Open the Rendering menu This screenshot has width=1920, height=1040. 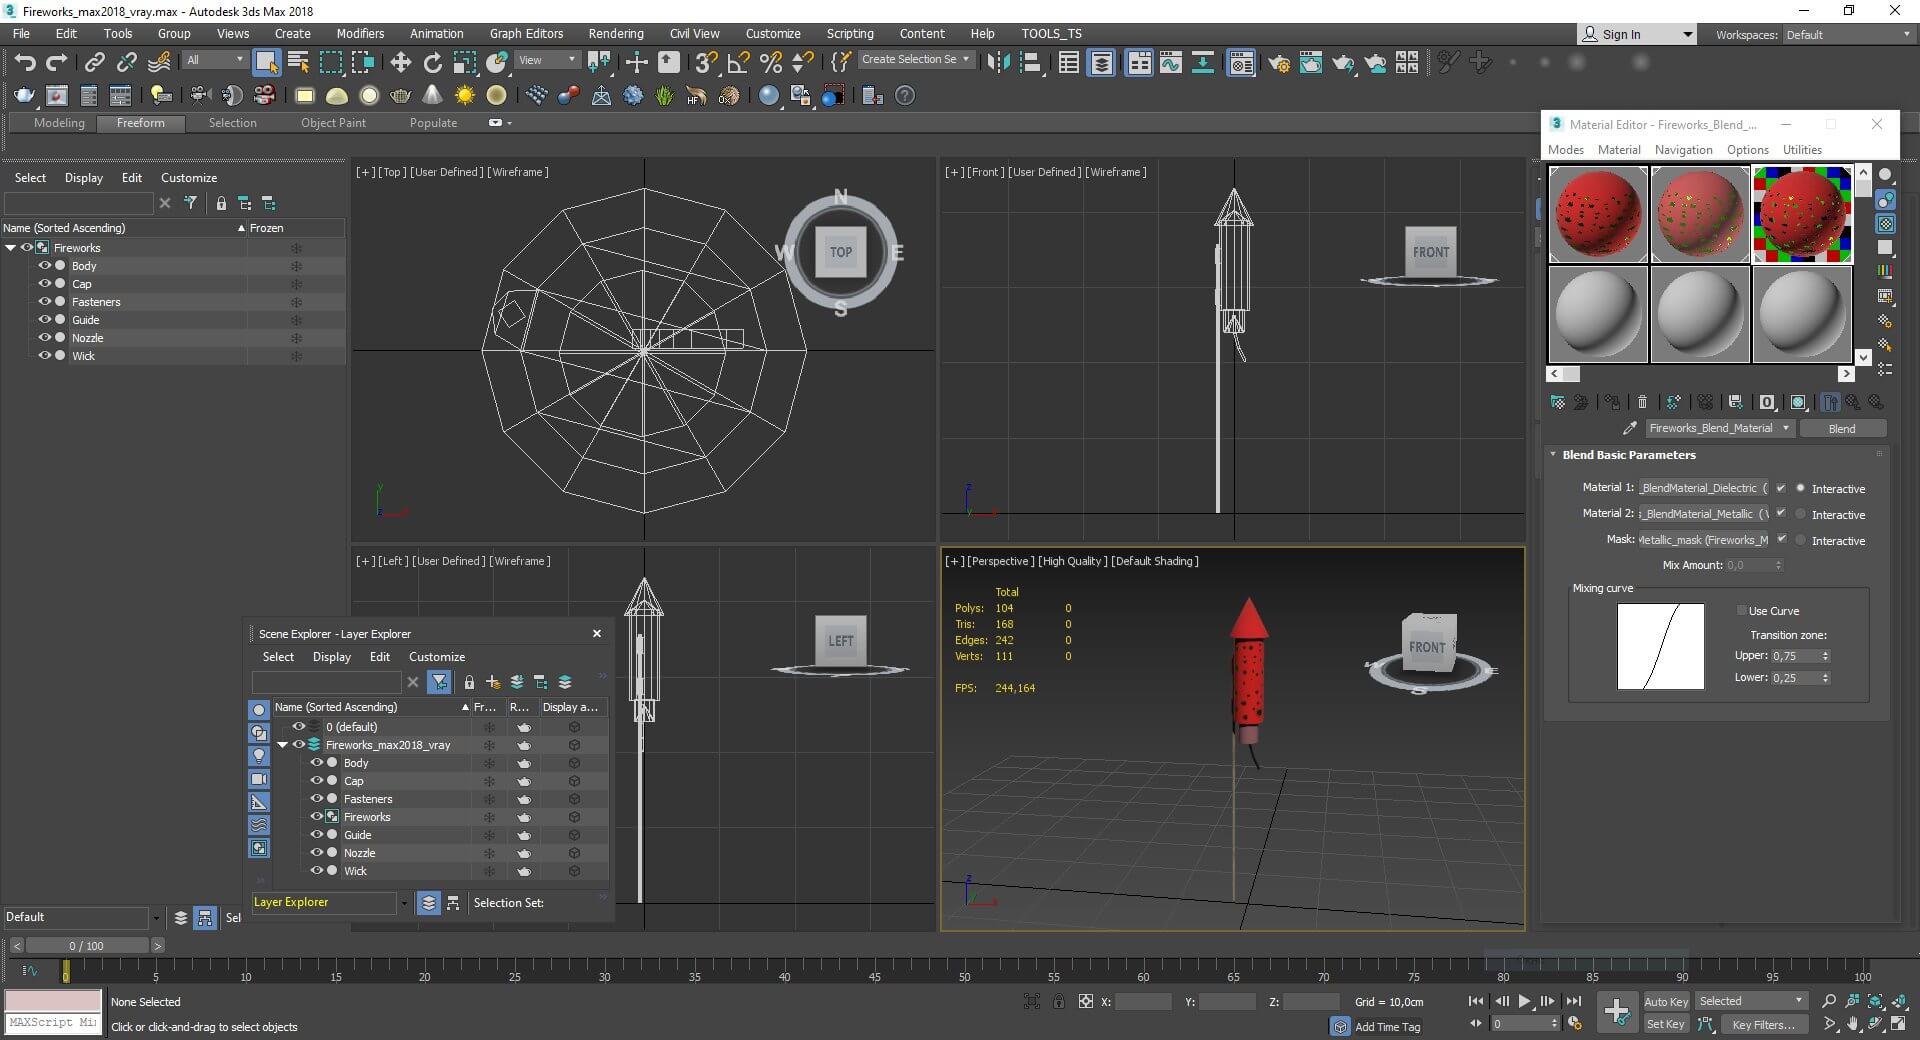[615, 33]
